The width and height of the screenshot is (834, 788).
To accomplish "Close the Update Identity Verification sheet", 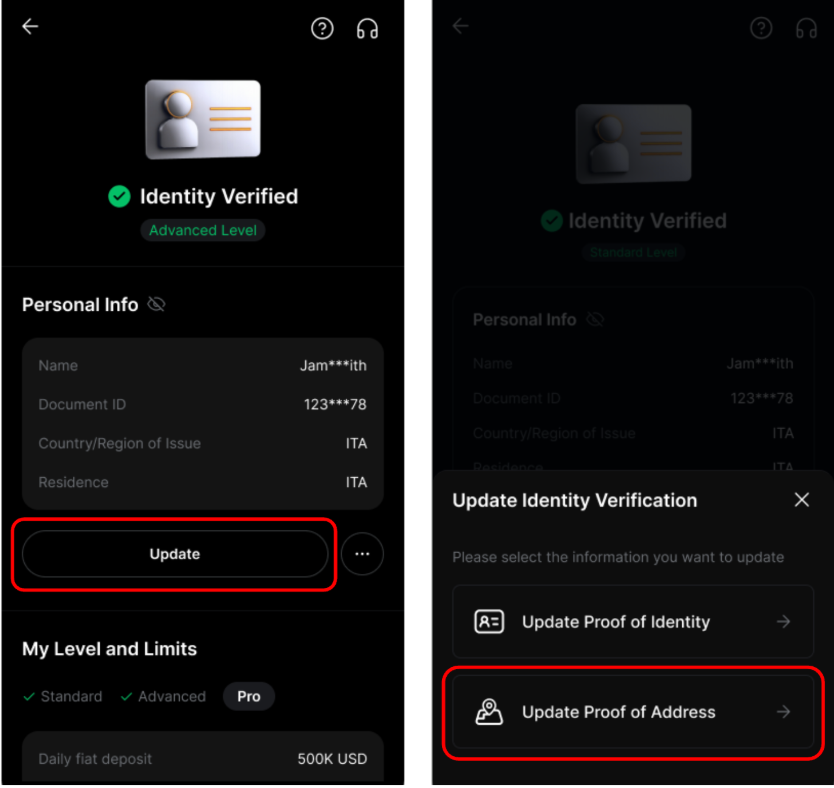I will (802, 500).
